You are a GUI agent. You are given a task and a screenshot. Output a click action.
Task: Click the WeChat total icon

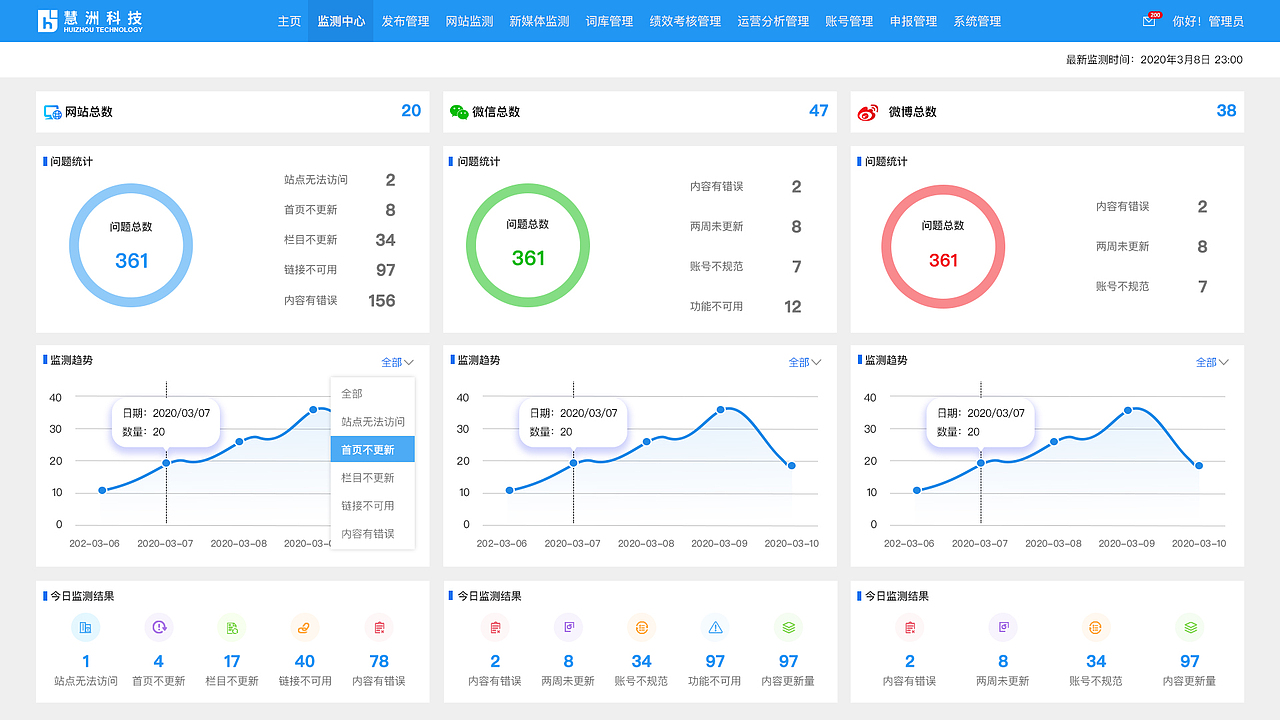coord(459,112)
